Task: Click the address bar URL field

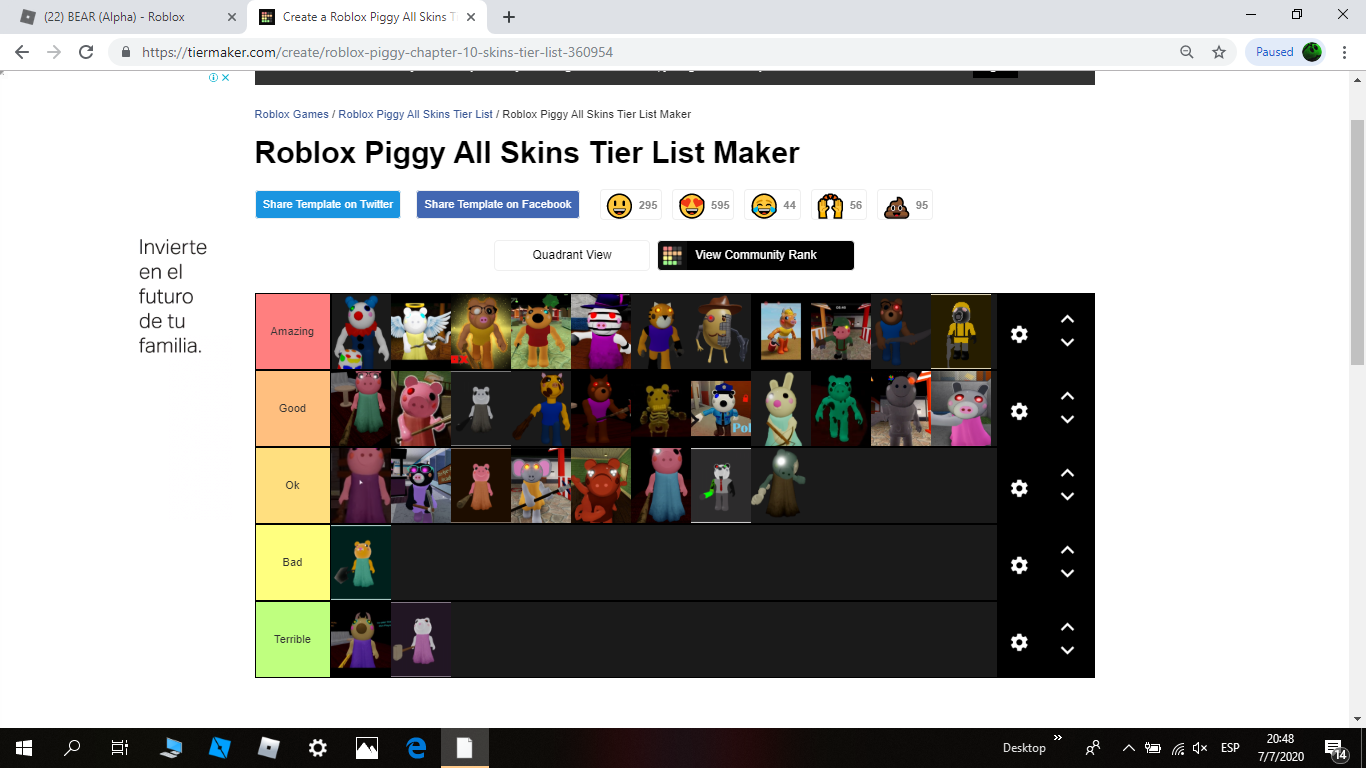Action: [640, 52]
